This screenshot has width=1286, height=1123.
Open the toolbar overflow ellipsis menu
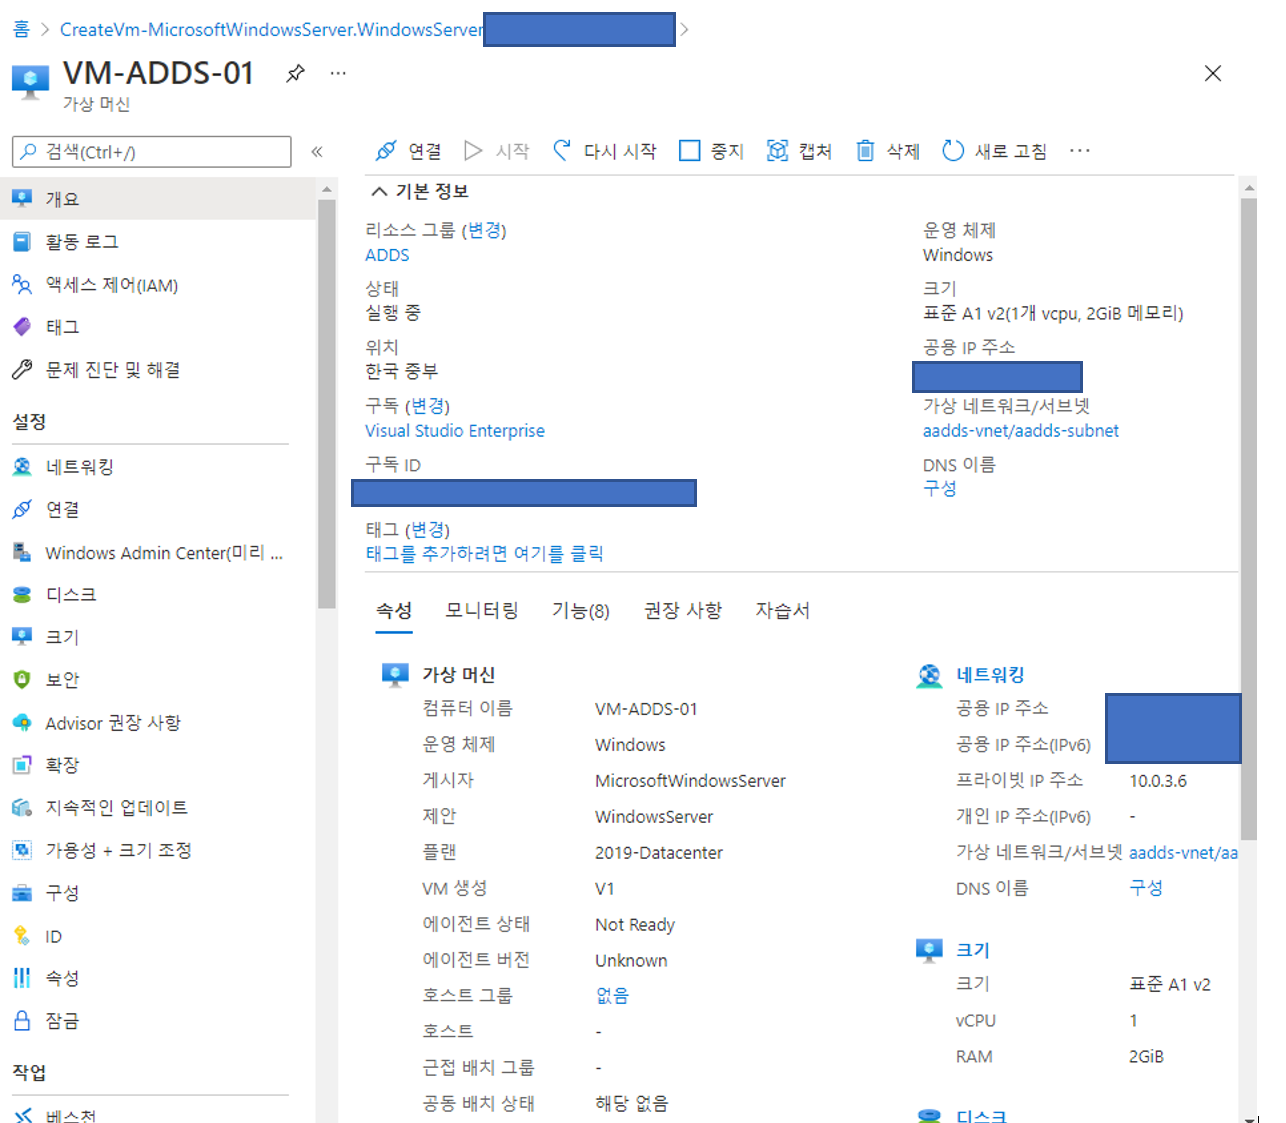click(x=1079, y=151)
